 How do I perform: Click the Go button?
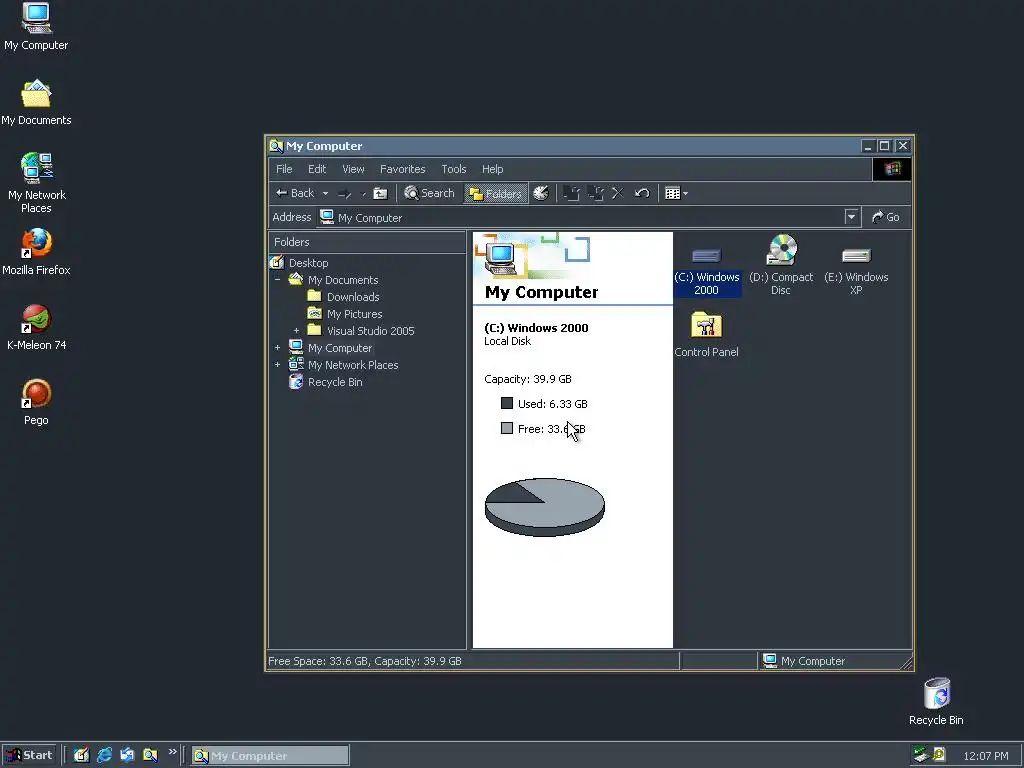(x=886, y=217)
